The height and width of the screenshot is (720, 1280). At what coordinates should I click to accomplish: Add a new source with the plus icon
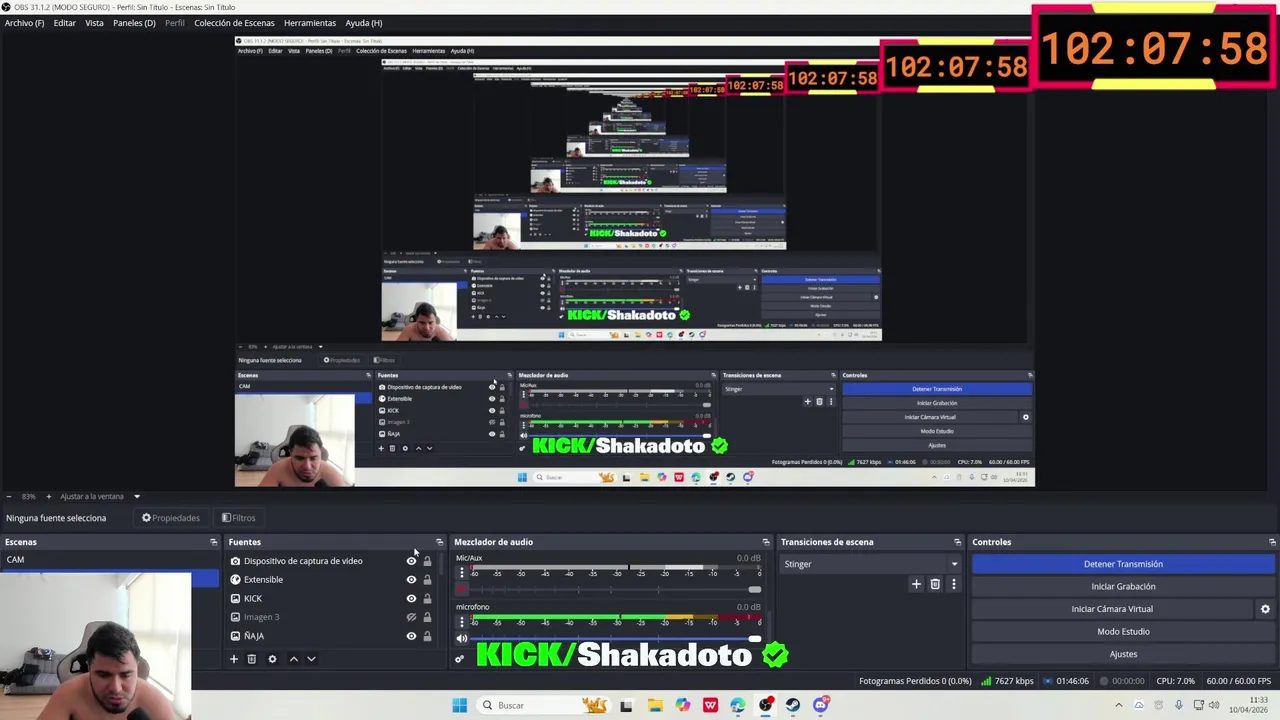[234, 659]
